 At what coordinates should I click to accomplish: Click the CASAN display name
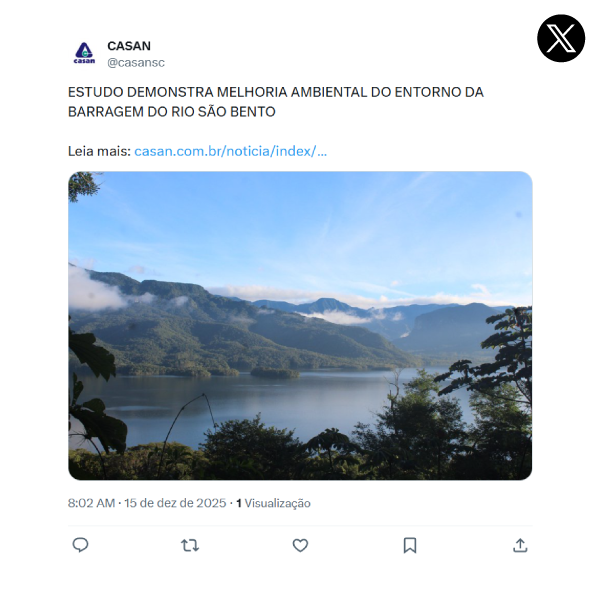coord(129,46)
